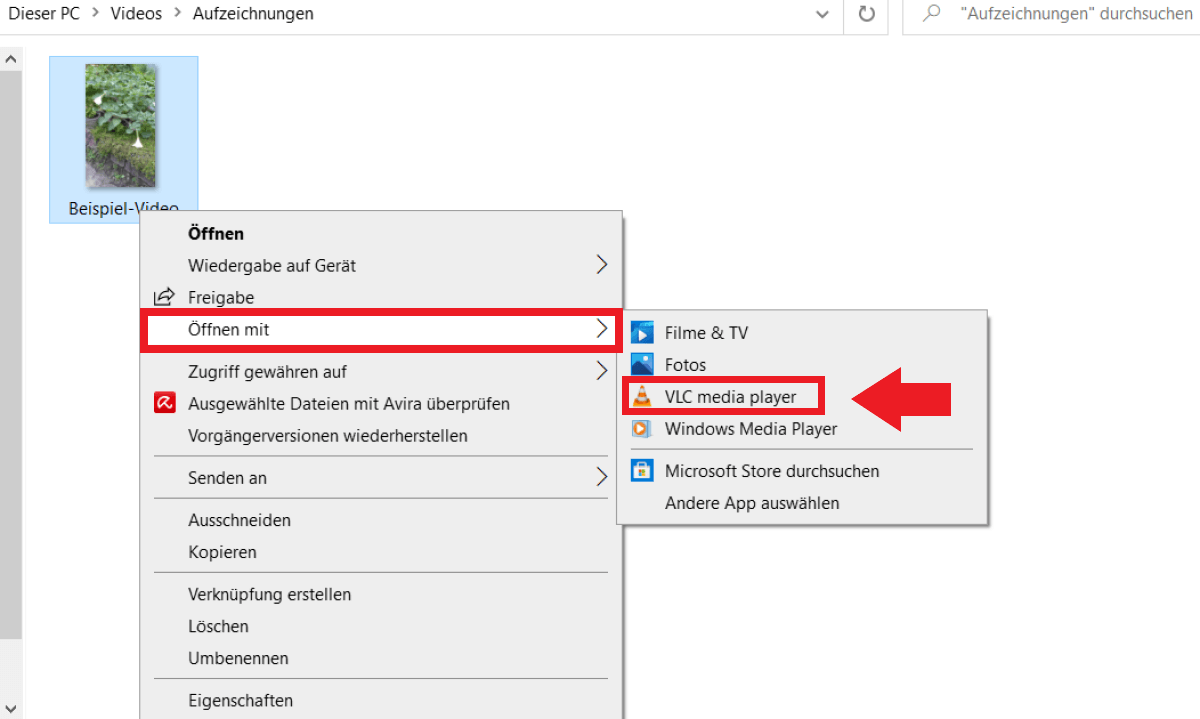
Task: Select Freigabe in the context menu
Action: [x=381, y=298]
